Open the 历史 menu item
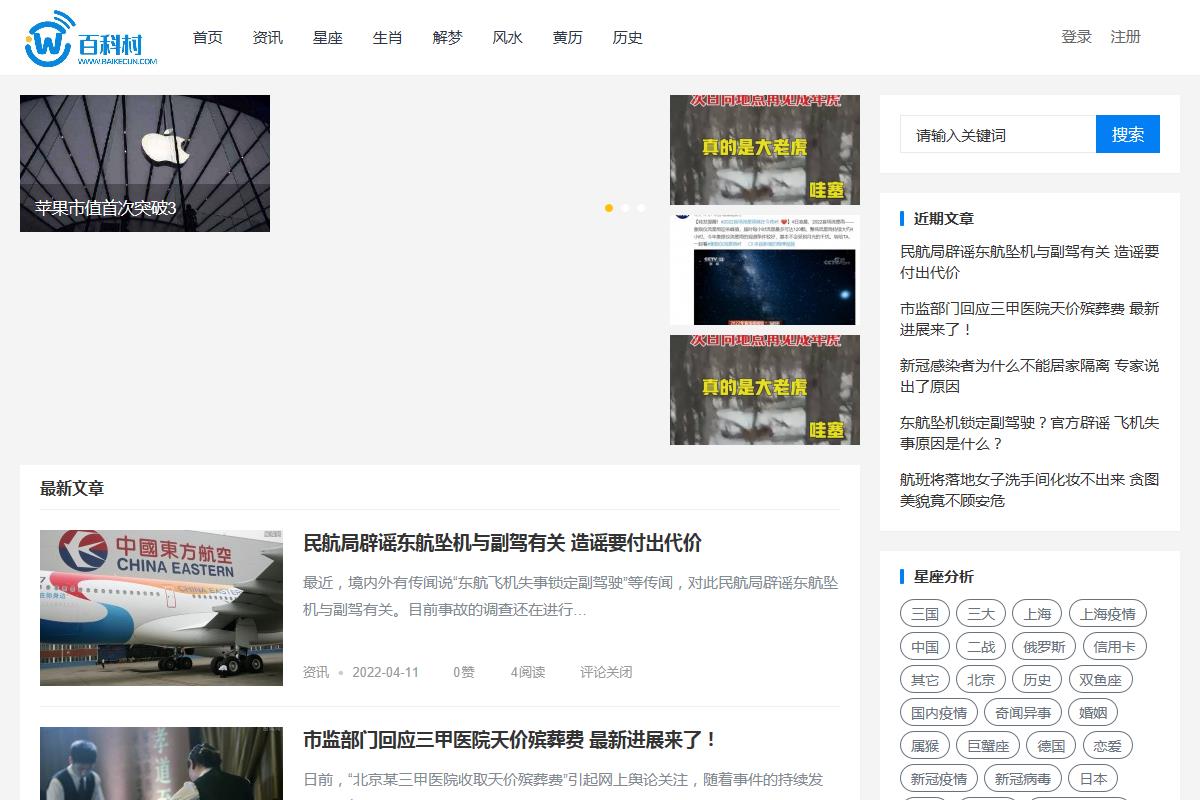Viewport: 1200px width, 800px height. [x=628, y=37]
